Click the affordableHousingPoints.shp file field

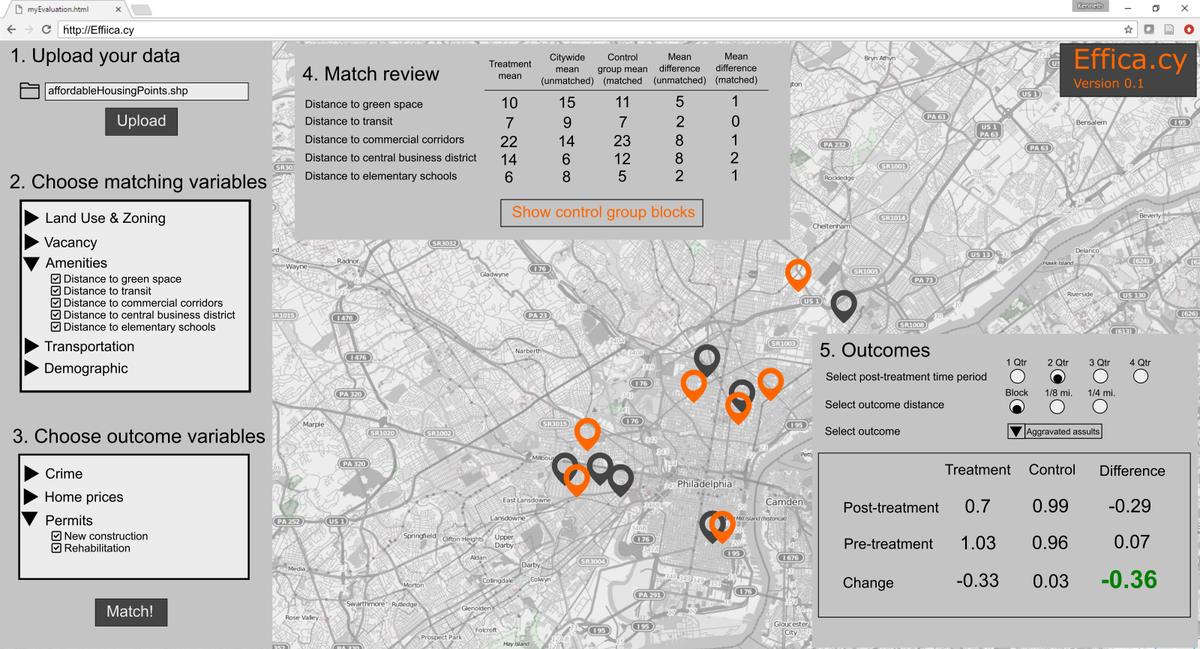coord(146,91)
